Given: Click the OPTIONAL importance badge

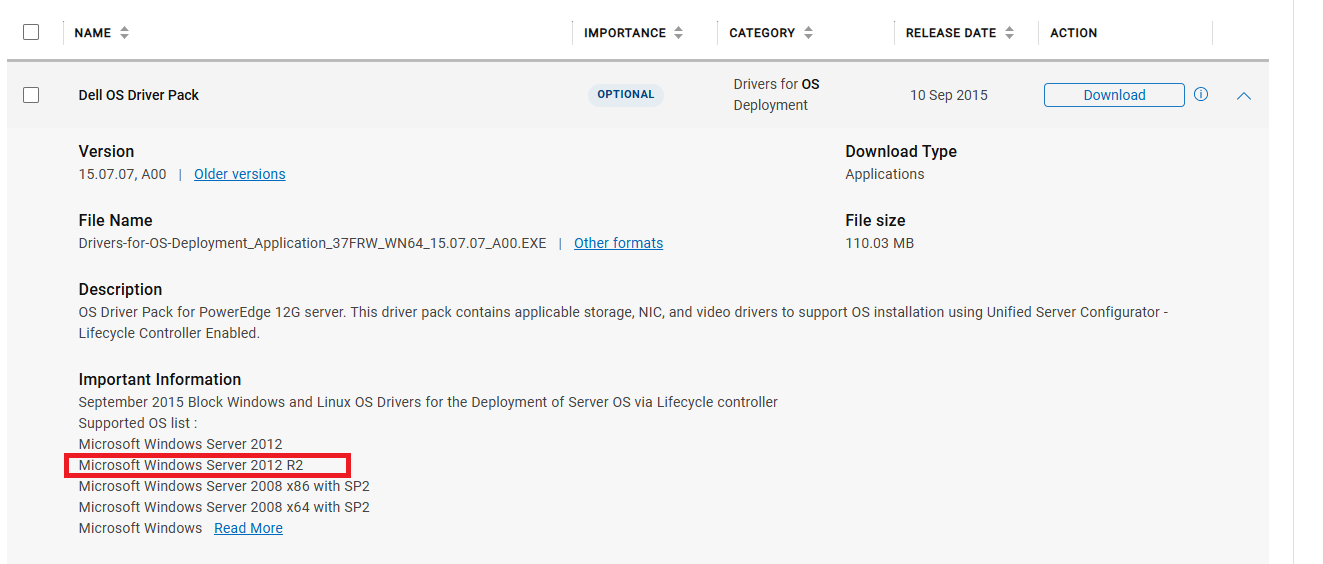Looking at the screenshot, I should 626,95.
